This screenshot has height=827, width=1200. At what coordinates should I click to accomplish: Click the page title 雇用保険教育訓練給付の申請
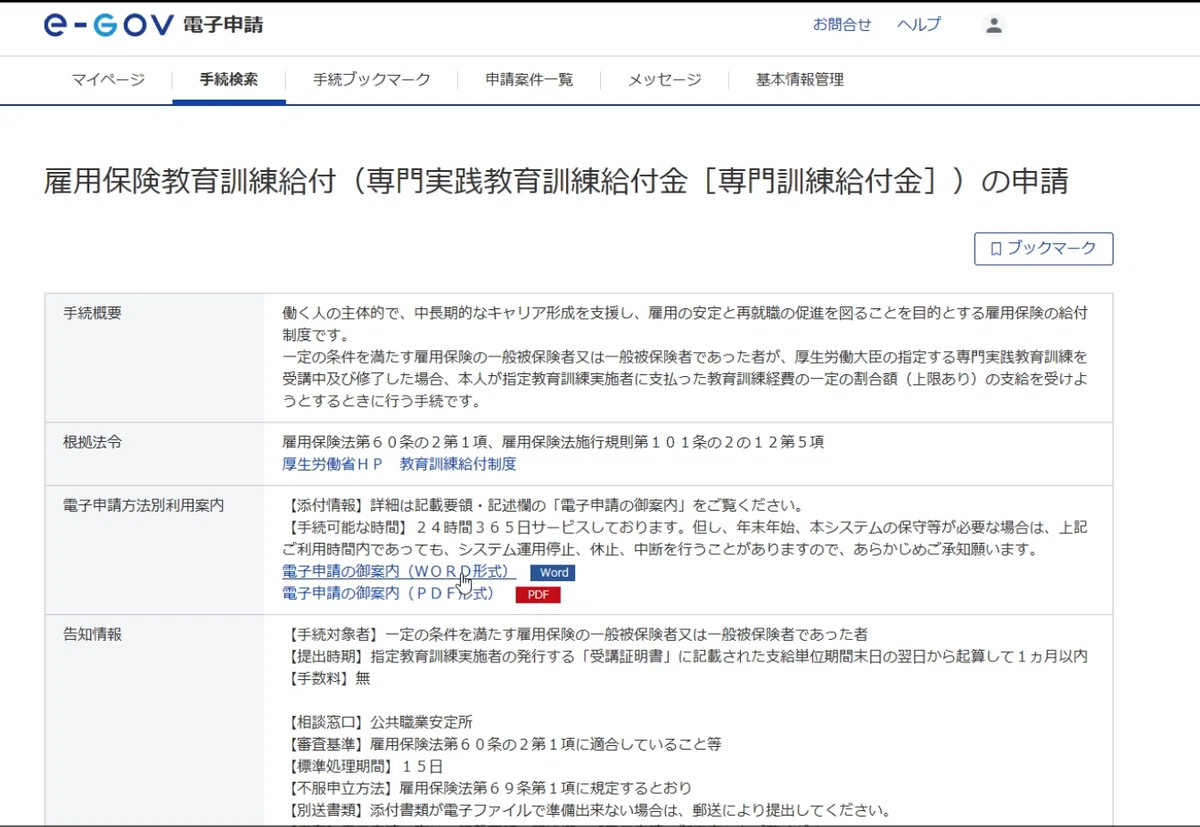pyautogui.click(x=556, y=181)
